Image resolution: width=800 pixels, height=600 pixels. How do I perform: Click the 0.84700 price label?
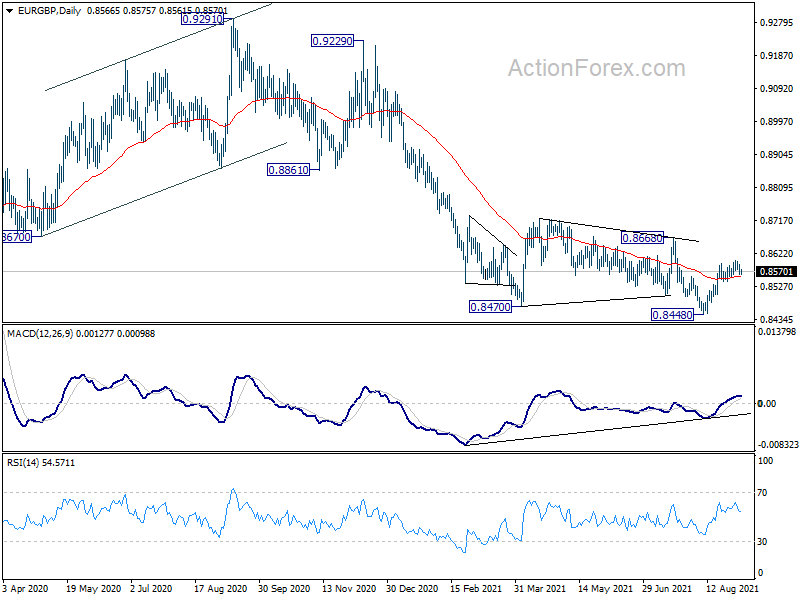[490, 307]
